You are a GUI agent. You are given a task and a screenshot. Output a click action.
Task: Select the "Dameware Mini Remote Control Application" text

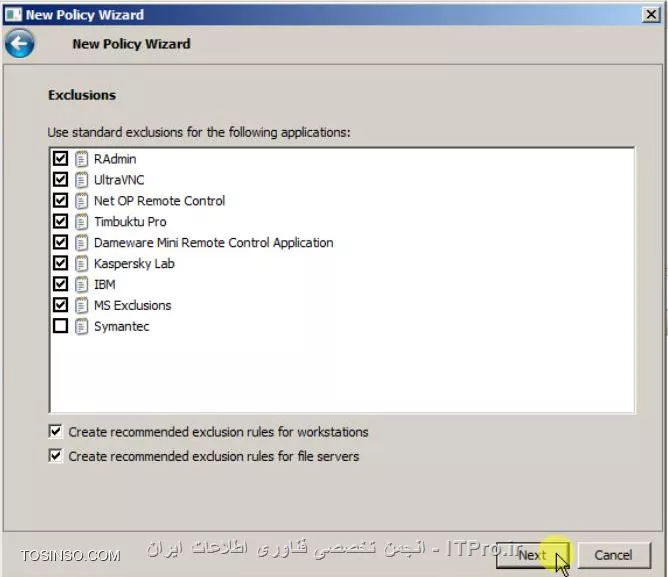tap(213, 242)
